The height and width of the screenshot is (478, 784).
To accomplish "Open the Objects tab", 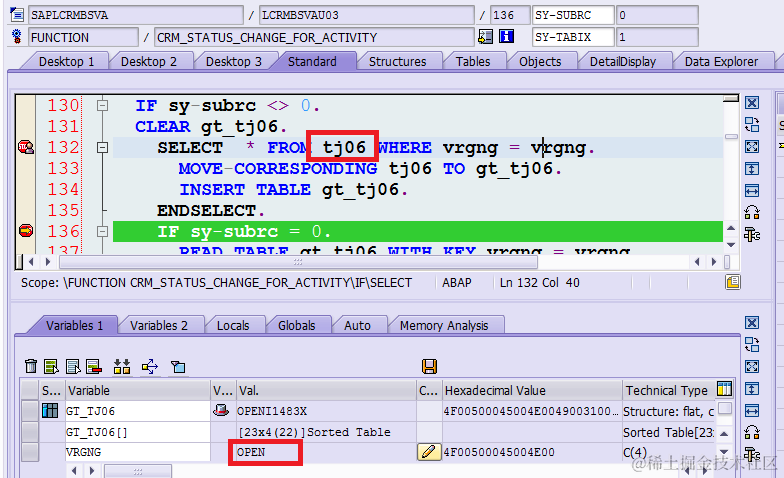I will (x=540, y=62).
